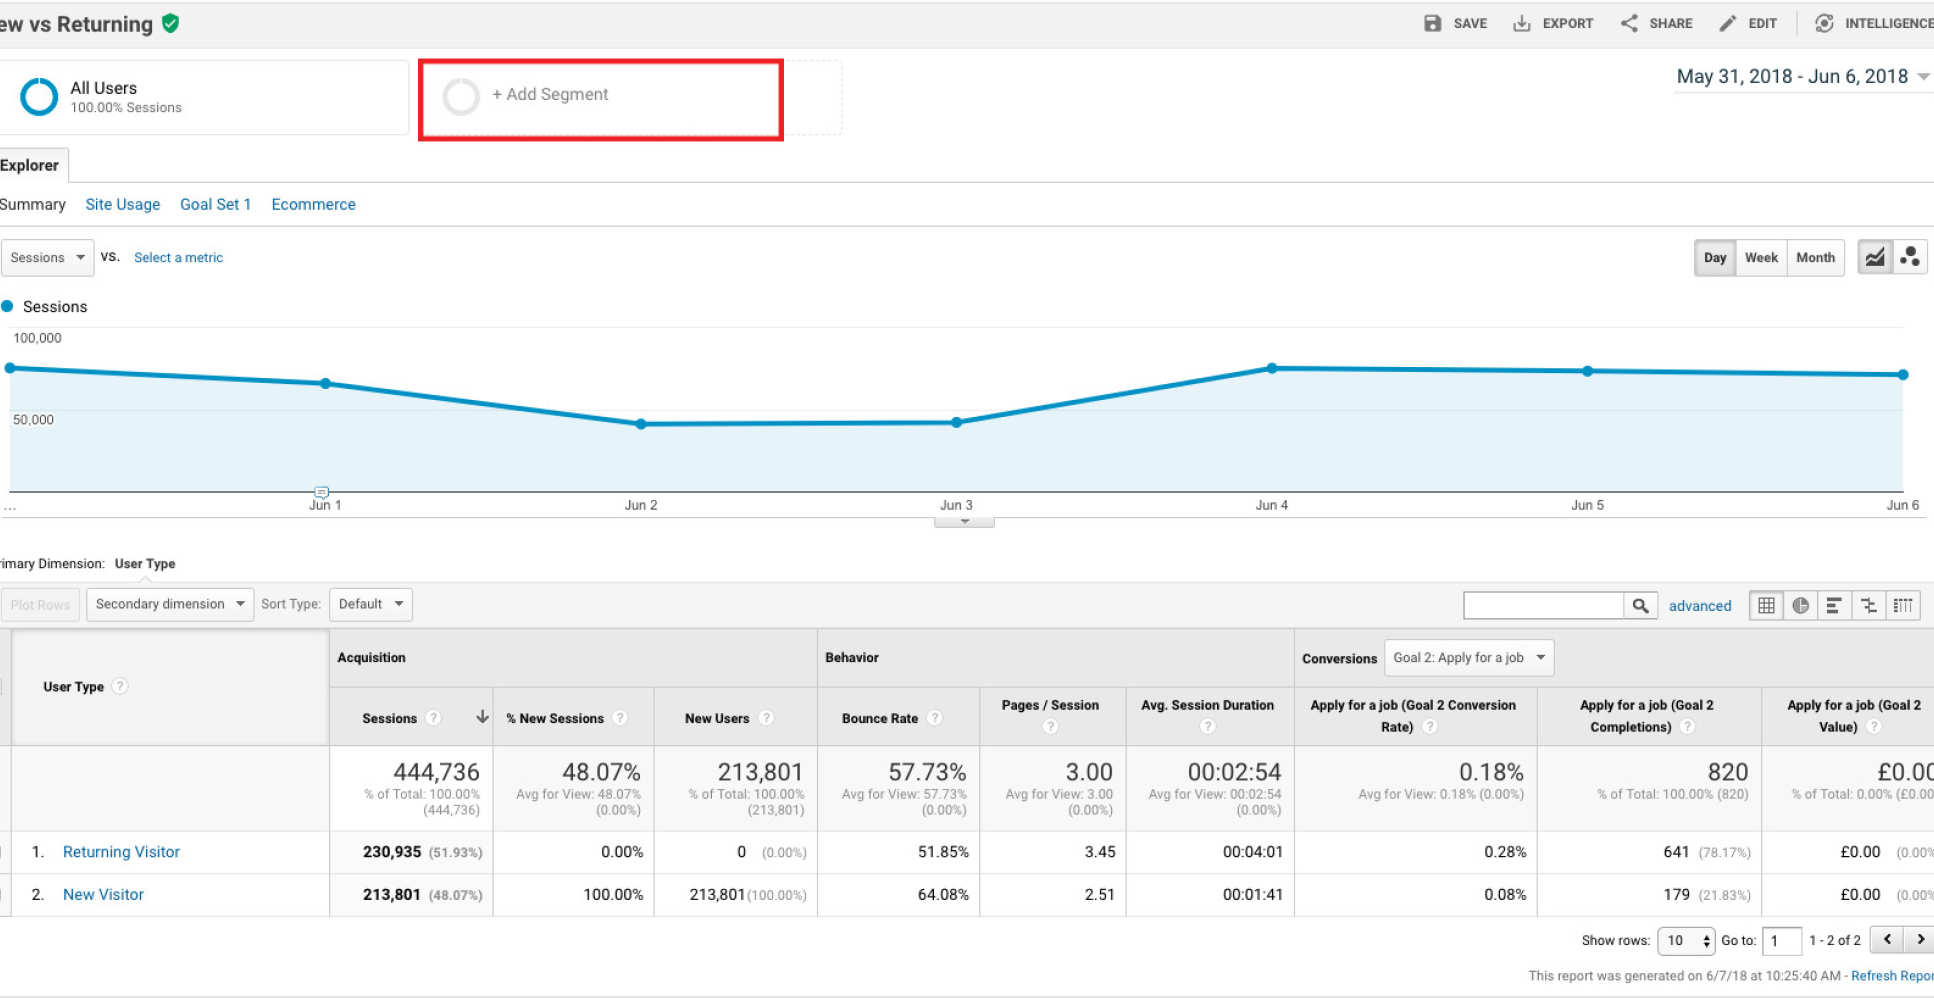Toggle chart granularity to Day
This screenshot has height=998, width=1934.
tap(1715, 257)
